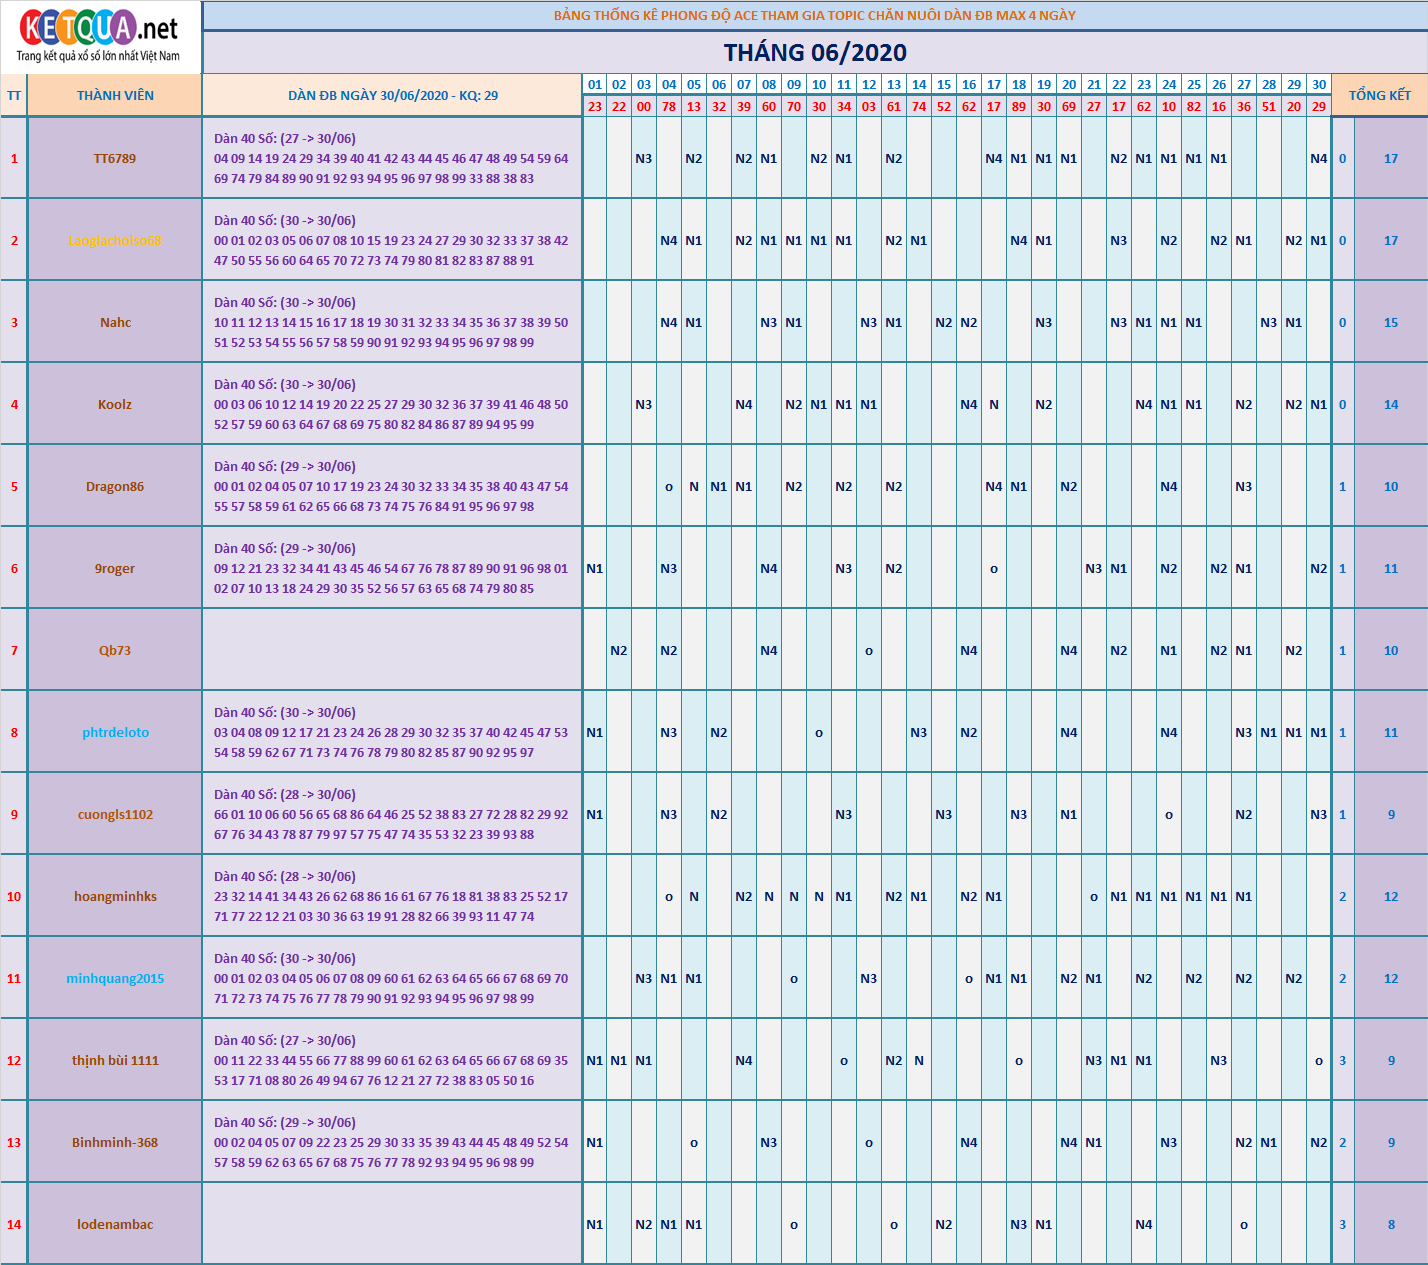
Task: Select member phtrdeloto
Action: [x=115, y=733]
